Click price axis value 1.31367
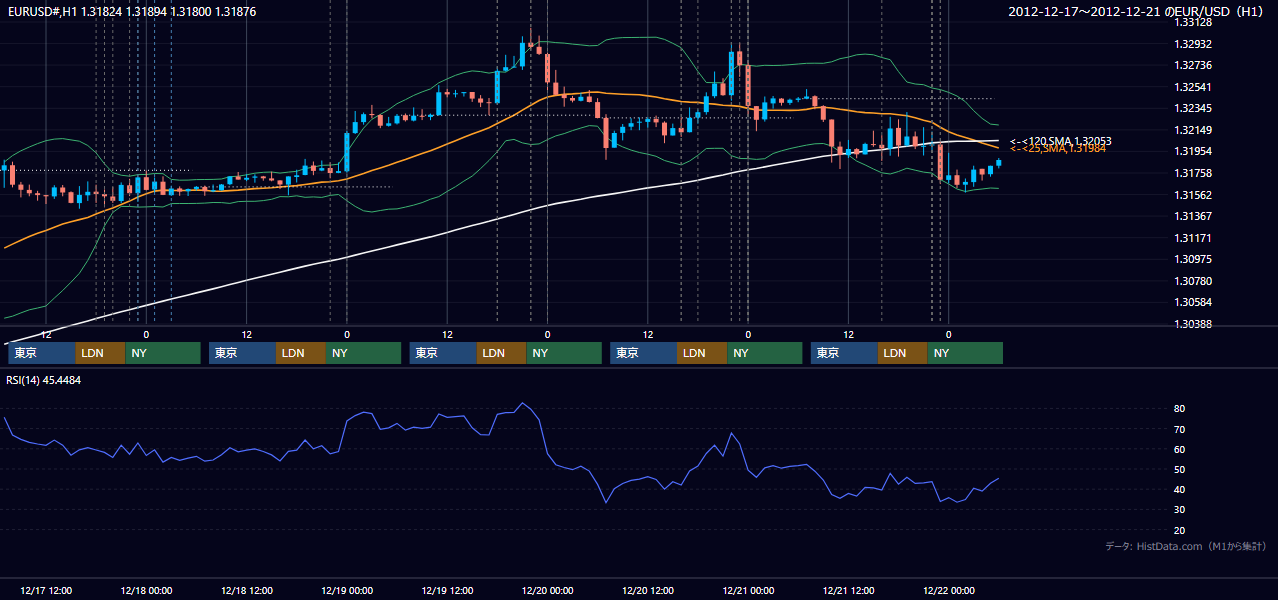The height and width of the screenshot is (600, 1278). [1193, 216]
